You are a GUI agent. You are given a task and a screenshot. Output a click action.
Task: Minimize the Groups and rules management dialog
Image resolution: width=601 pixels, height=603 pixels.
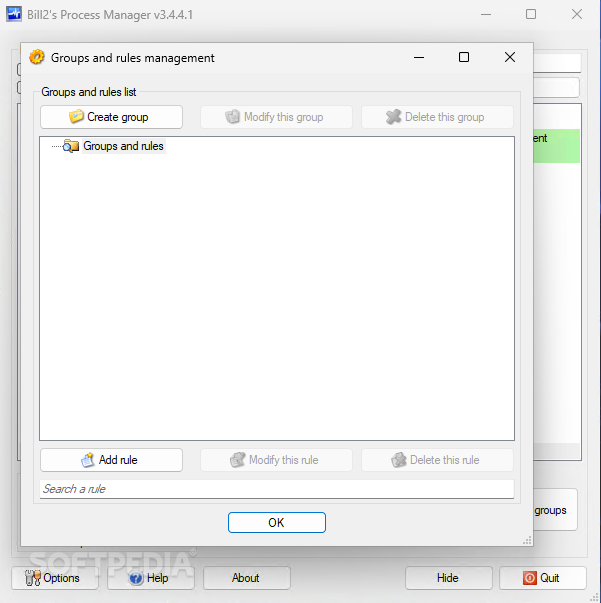click(x=419, y=57)
